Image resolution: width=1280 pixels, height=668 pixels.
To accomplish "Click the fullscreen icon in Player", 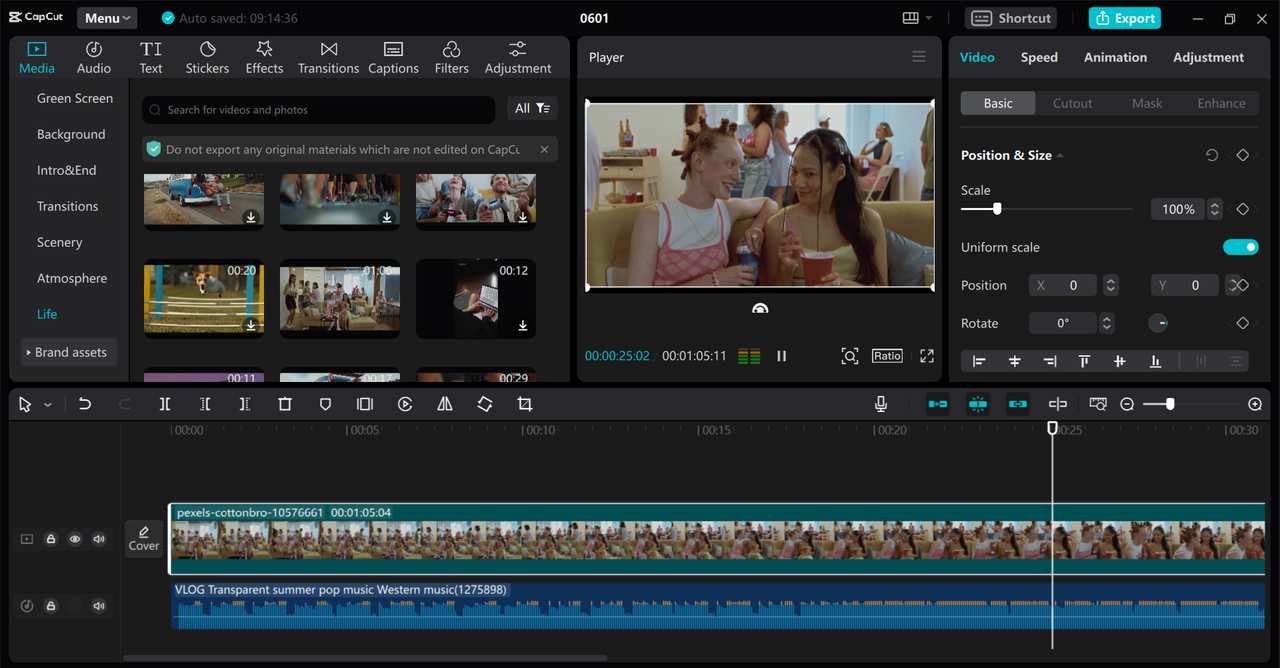I will 927,356.
